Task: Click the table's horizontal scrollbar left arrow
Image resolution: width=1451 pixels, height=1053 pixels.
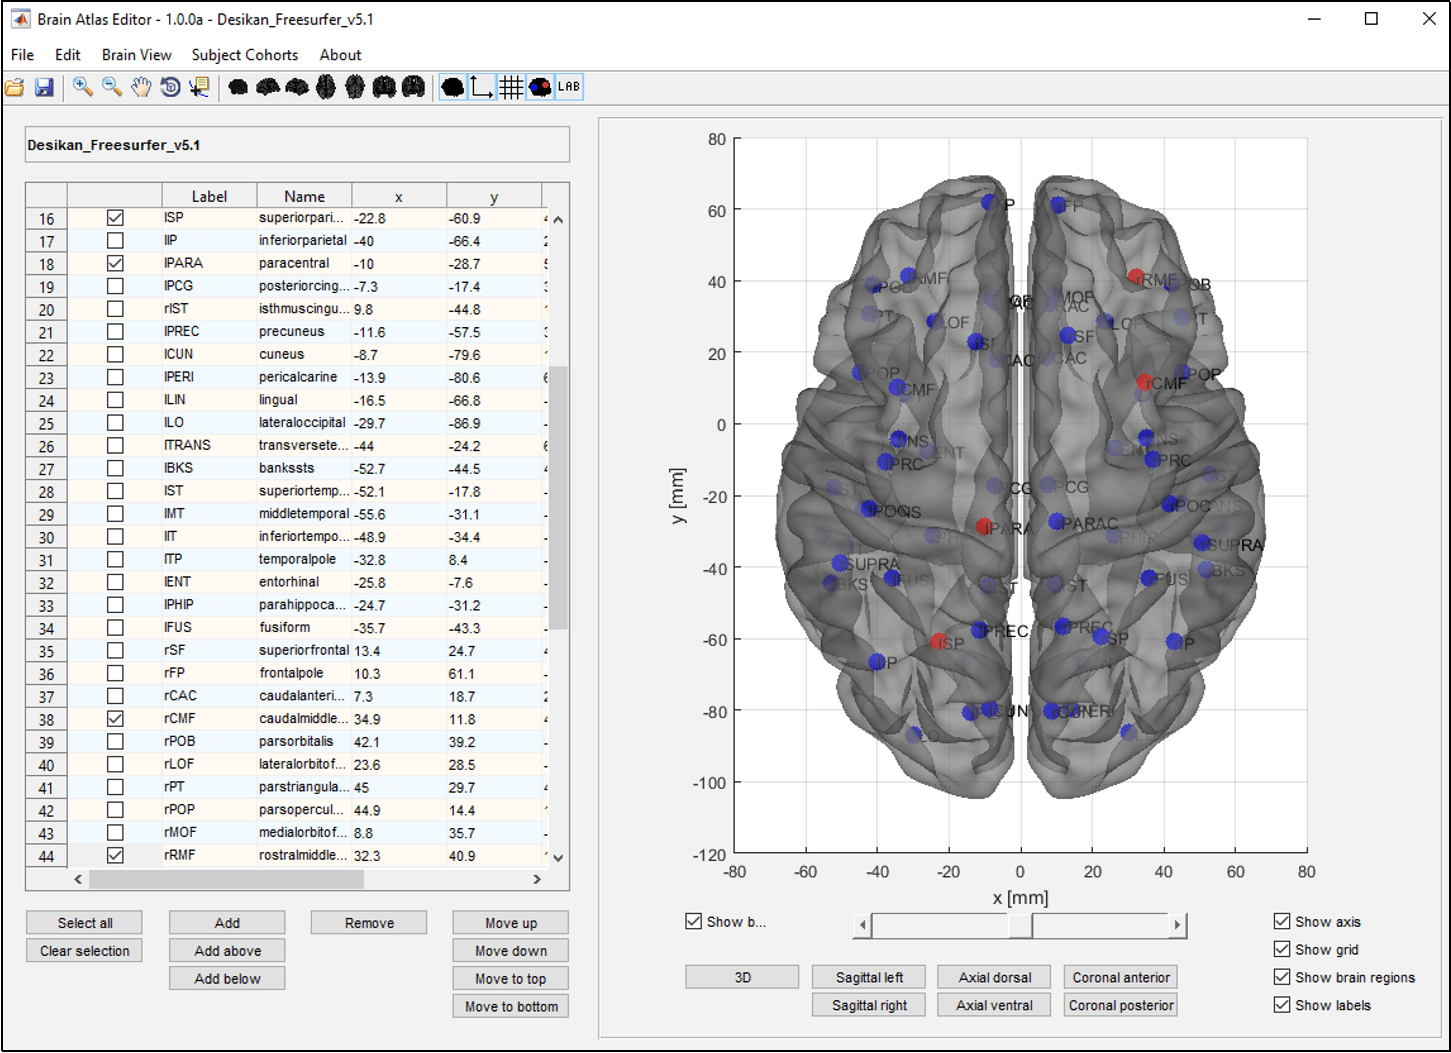Action: pos(78,880)
